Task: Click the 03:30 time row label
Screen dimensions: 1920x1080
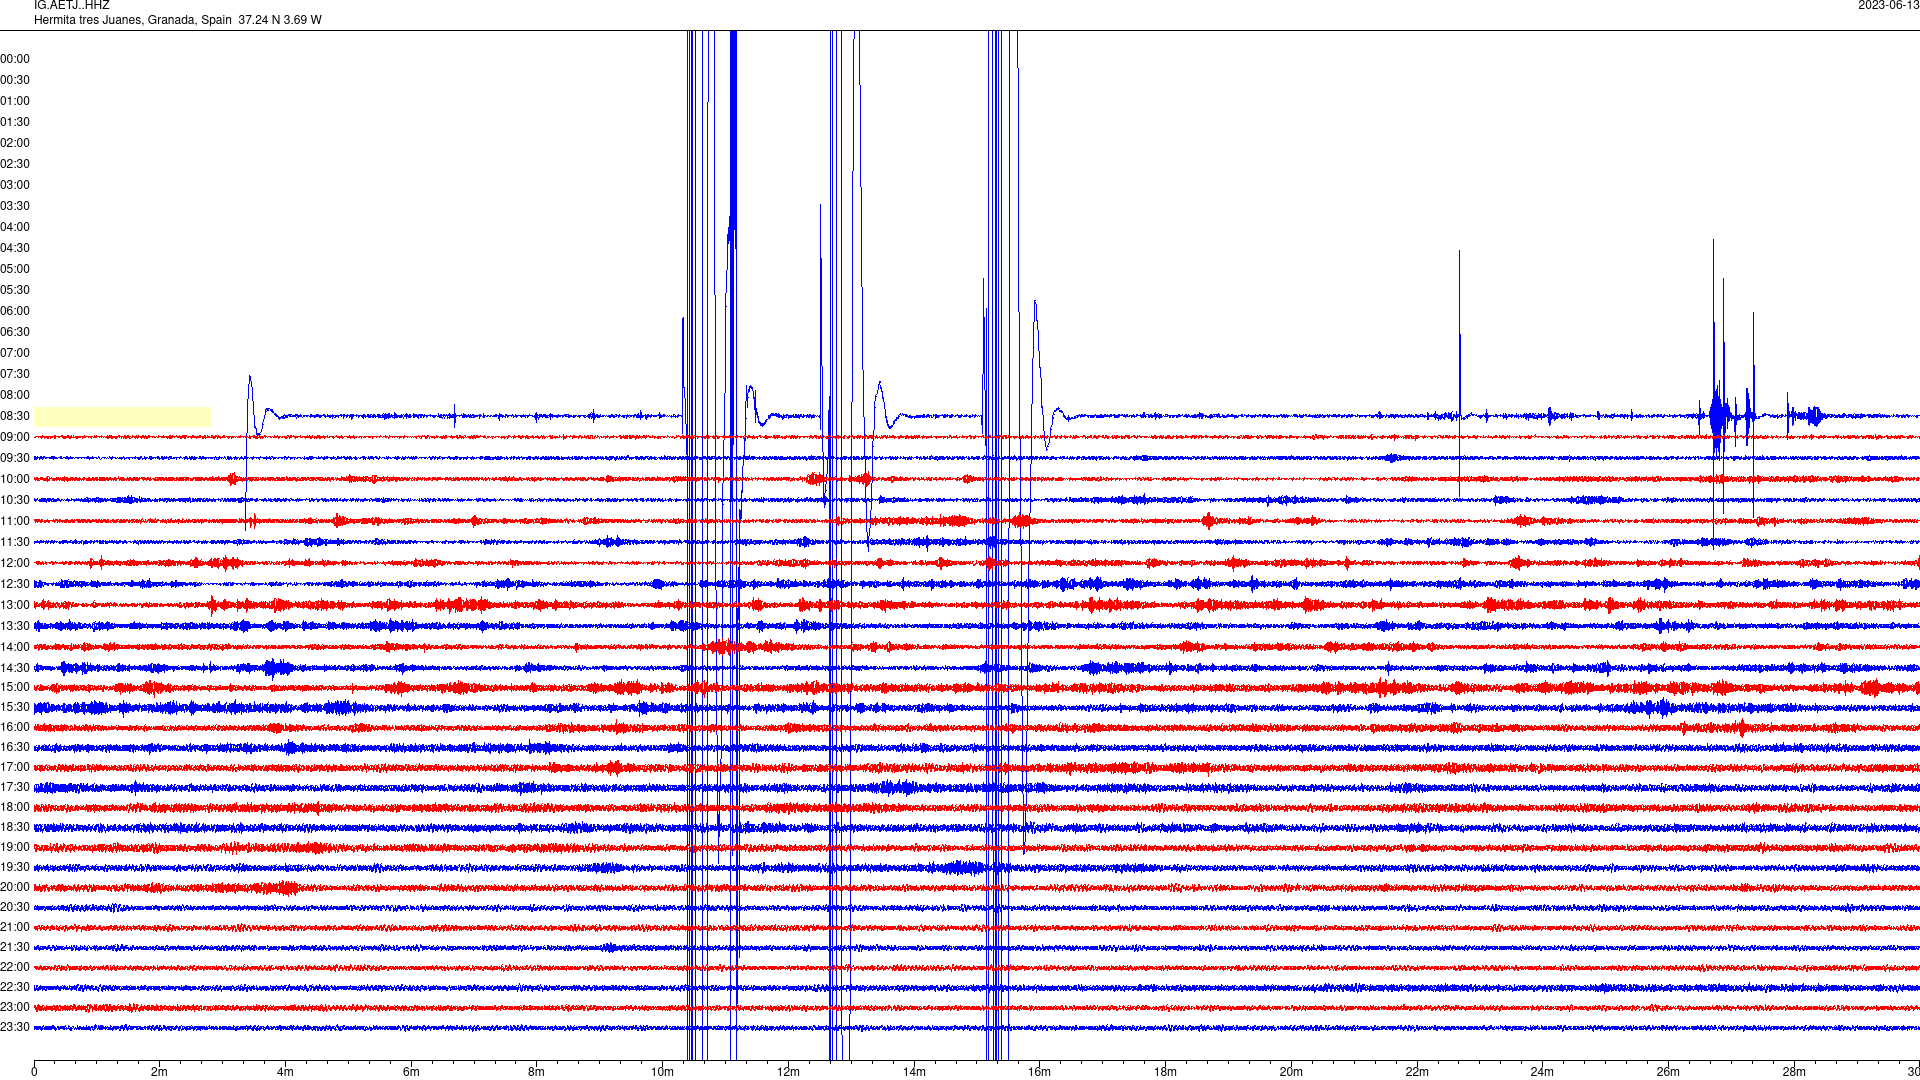Action: click(15, 206)
